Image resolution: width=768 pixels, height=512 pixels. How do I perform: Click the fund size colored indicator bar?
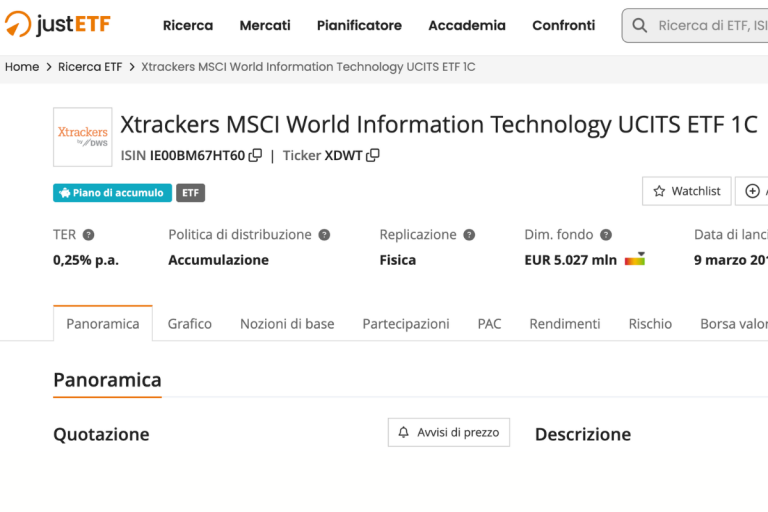(635, 260)
